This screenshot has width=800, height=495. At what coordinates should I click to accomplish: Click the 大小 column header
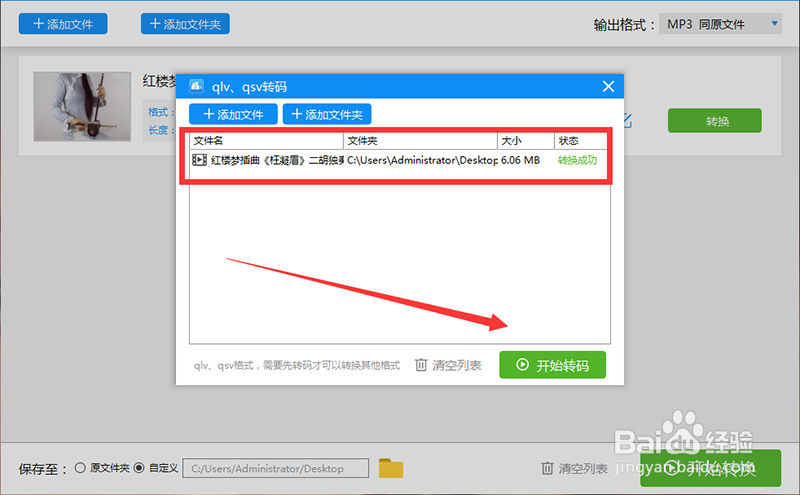526,141
